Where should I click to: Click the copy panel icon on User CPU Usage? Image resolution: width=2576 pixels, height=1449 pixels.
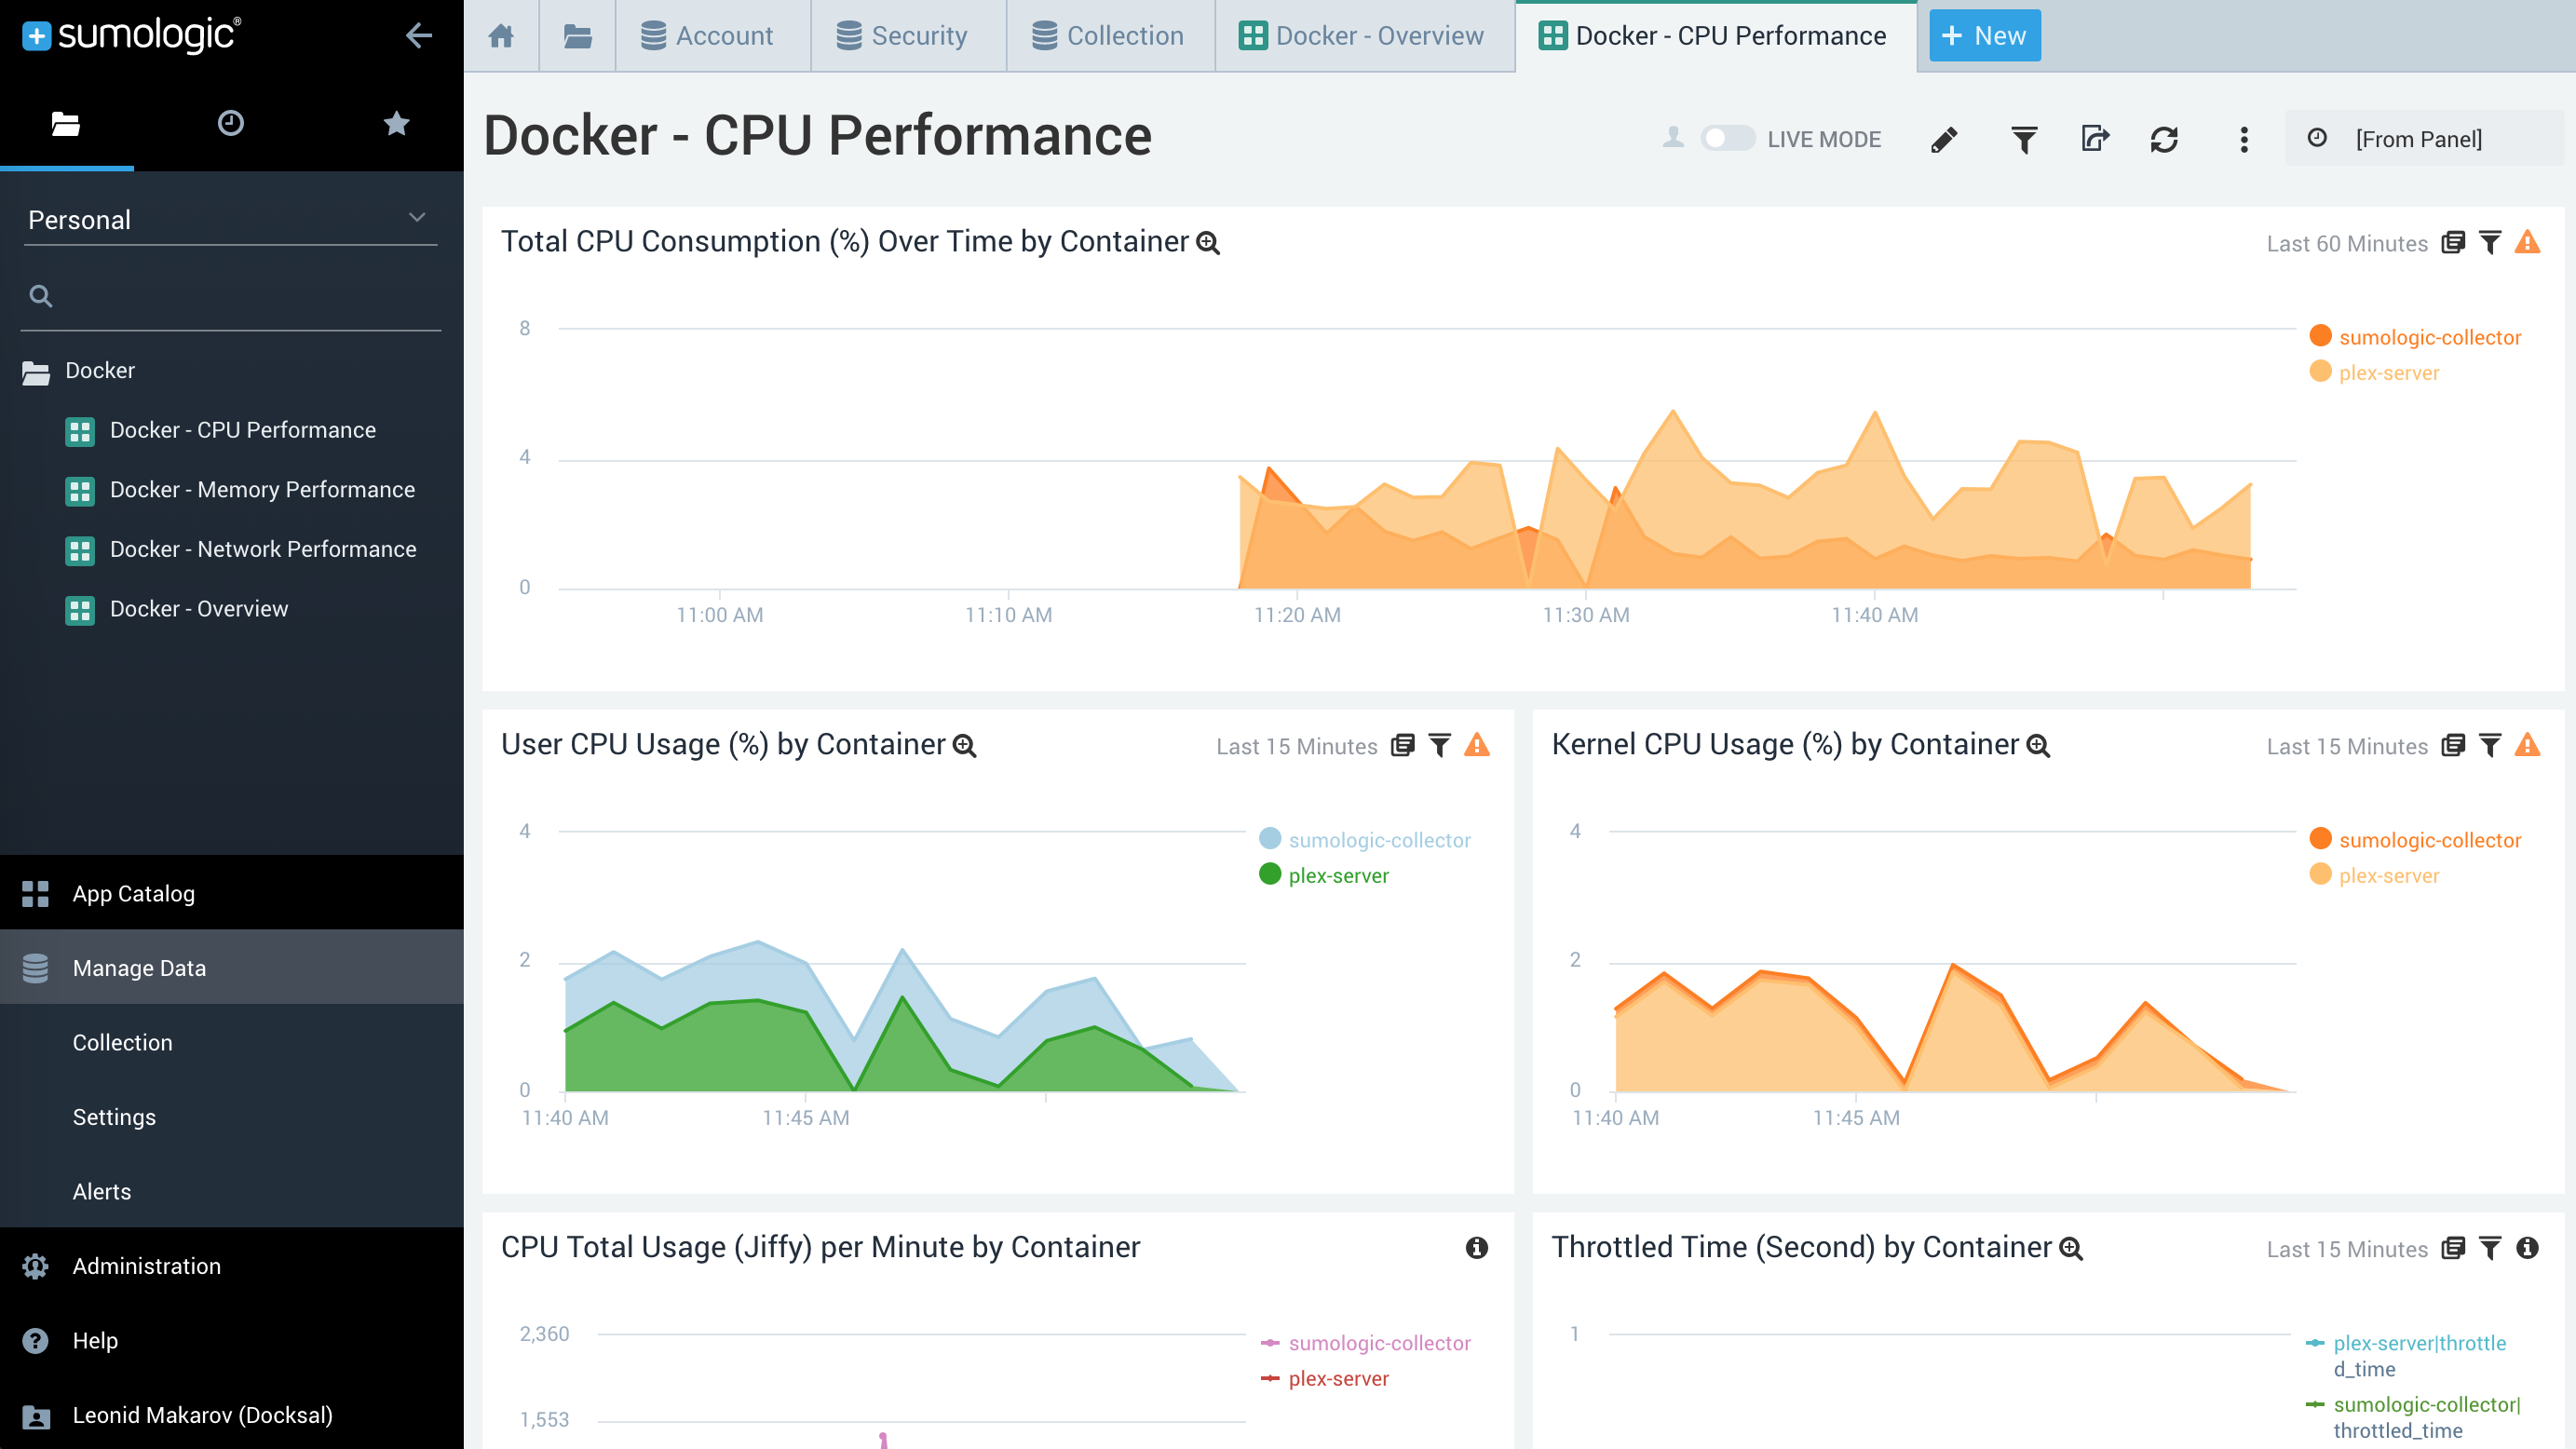pos(1402,745)
